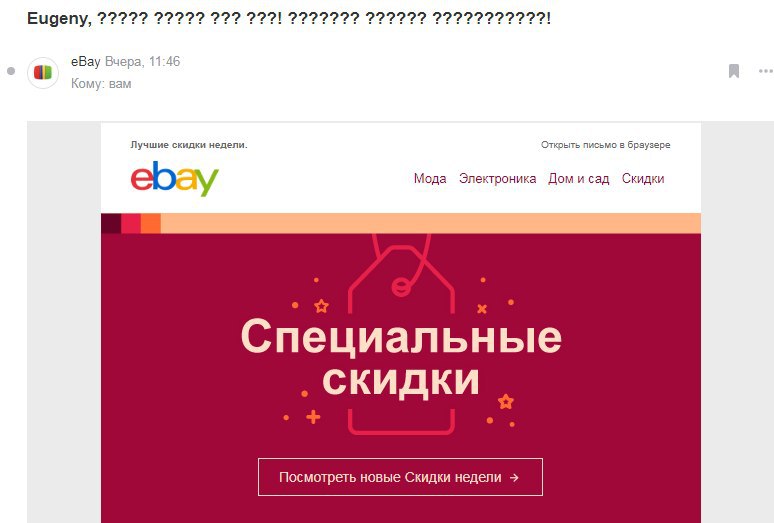Open the Мода category link
774x523 pixels.
point(430,179)
